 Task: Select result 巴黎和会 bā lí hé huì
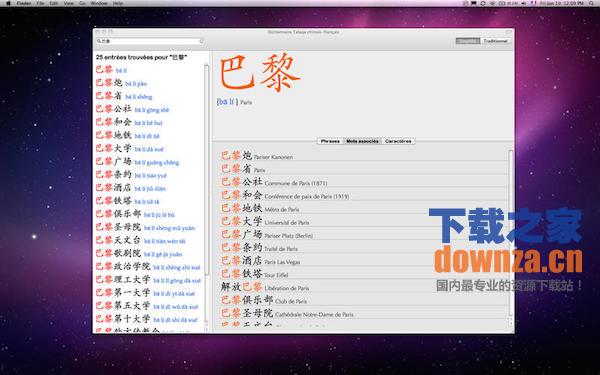tap(129, 122)
